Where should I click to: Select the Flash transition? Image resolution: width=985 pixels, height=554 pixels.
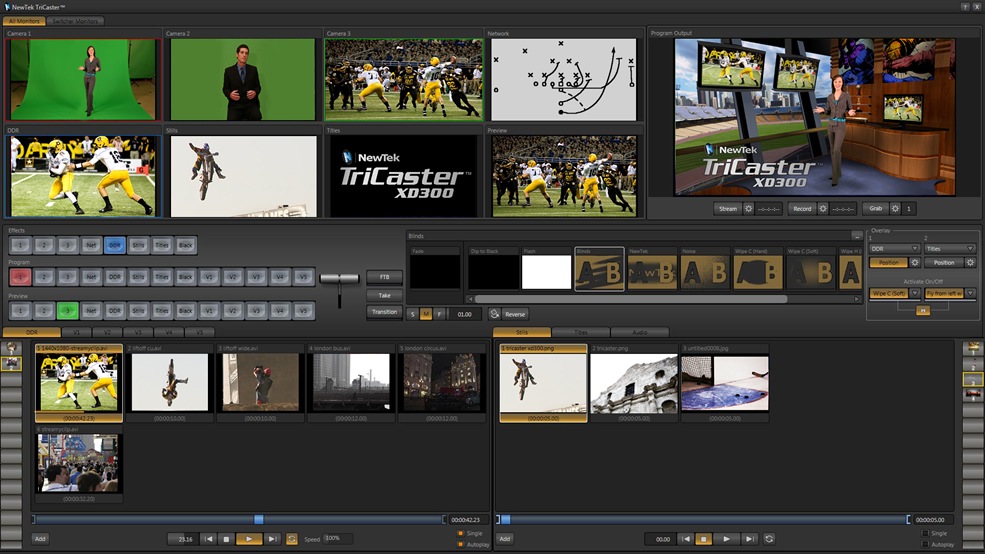coord(547,269)
